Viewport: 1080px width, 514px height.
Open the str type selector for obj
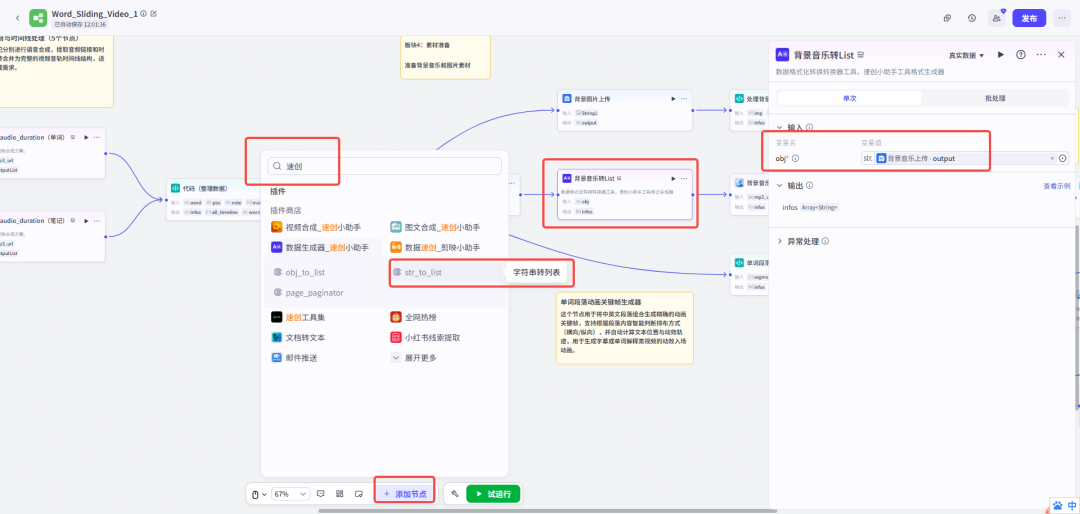867,158
